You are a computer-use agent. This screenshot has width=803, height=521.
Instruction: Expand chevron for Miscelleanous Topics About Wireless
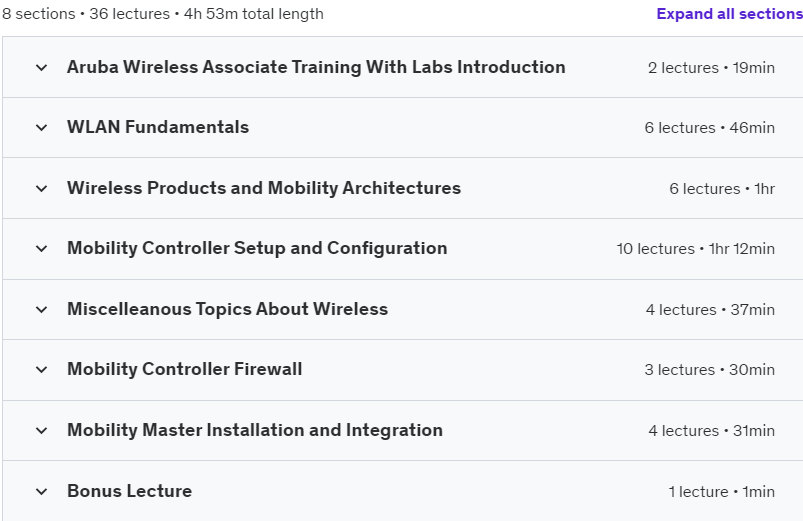(41, 309)
